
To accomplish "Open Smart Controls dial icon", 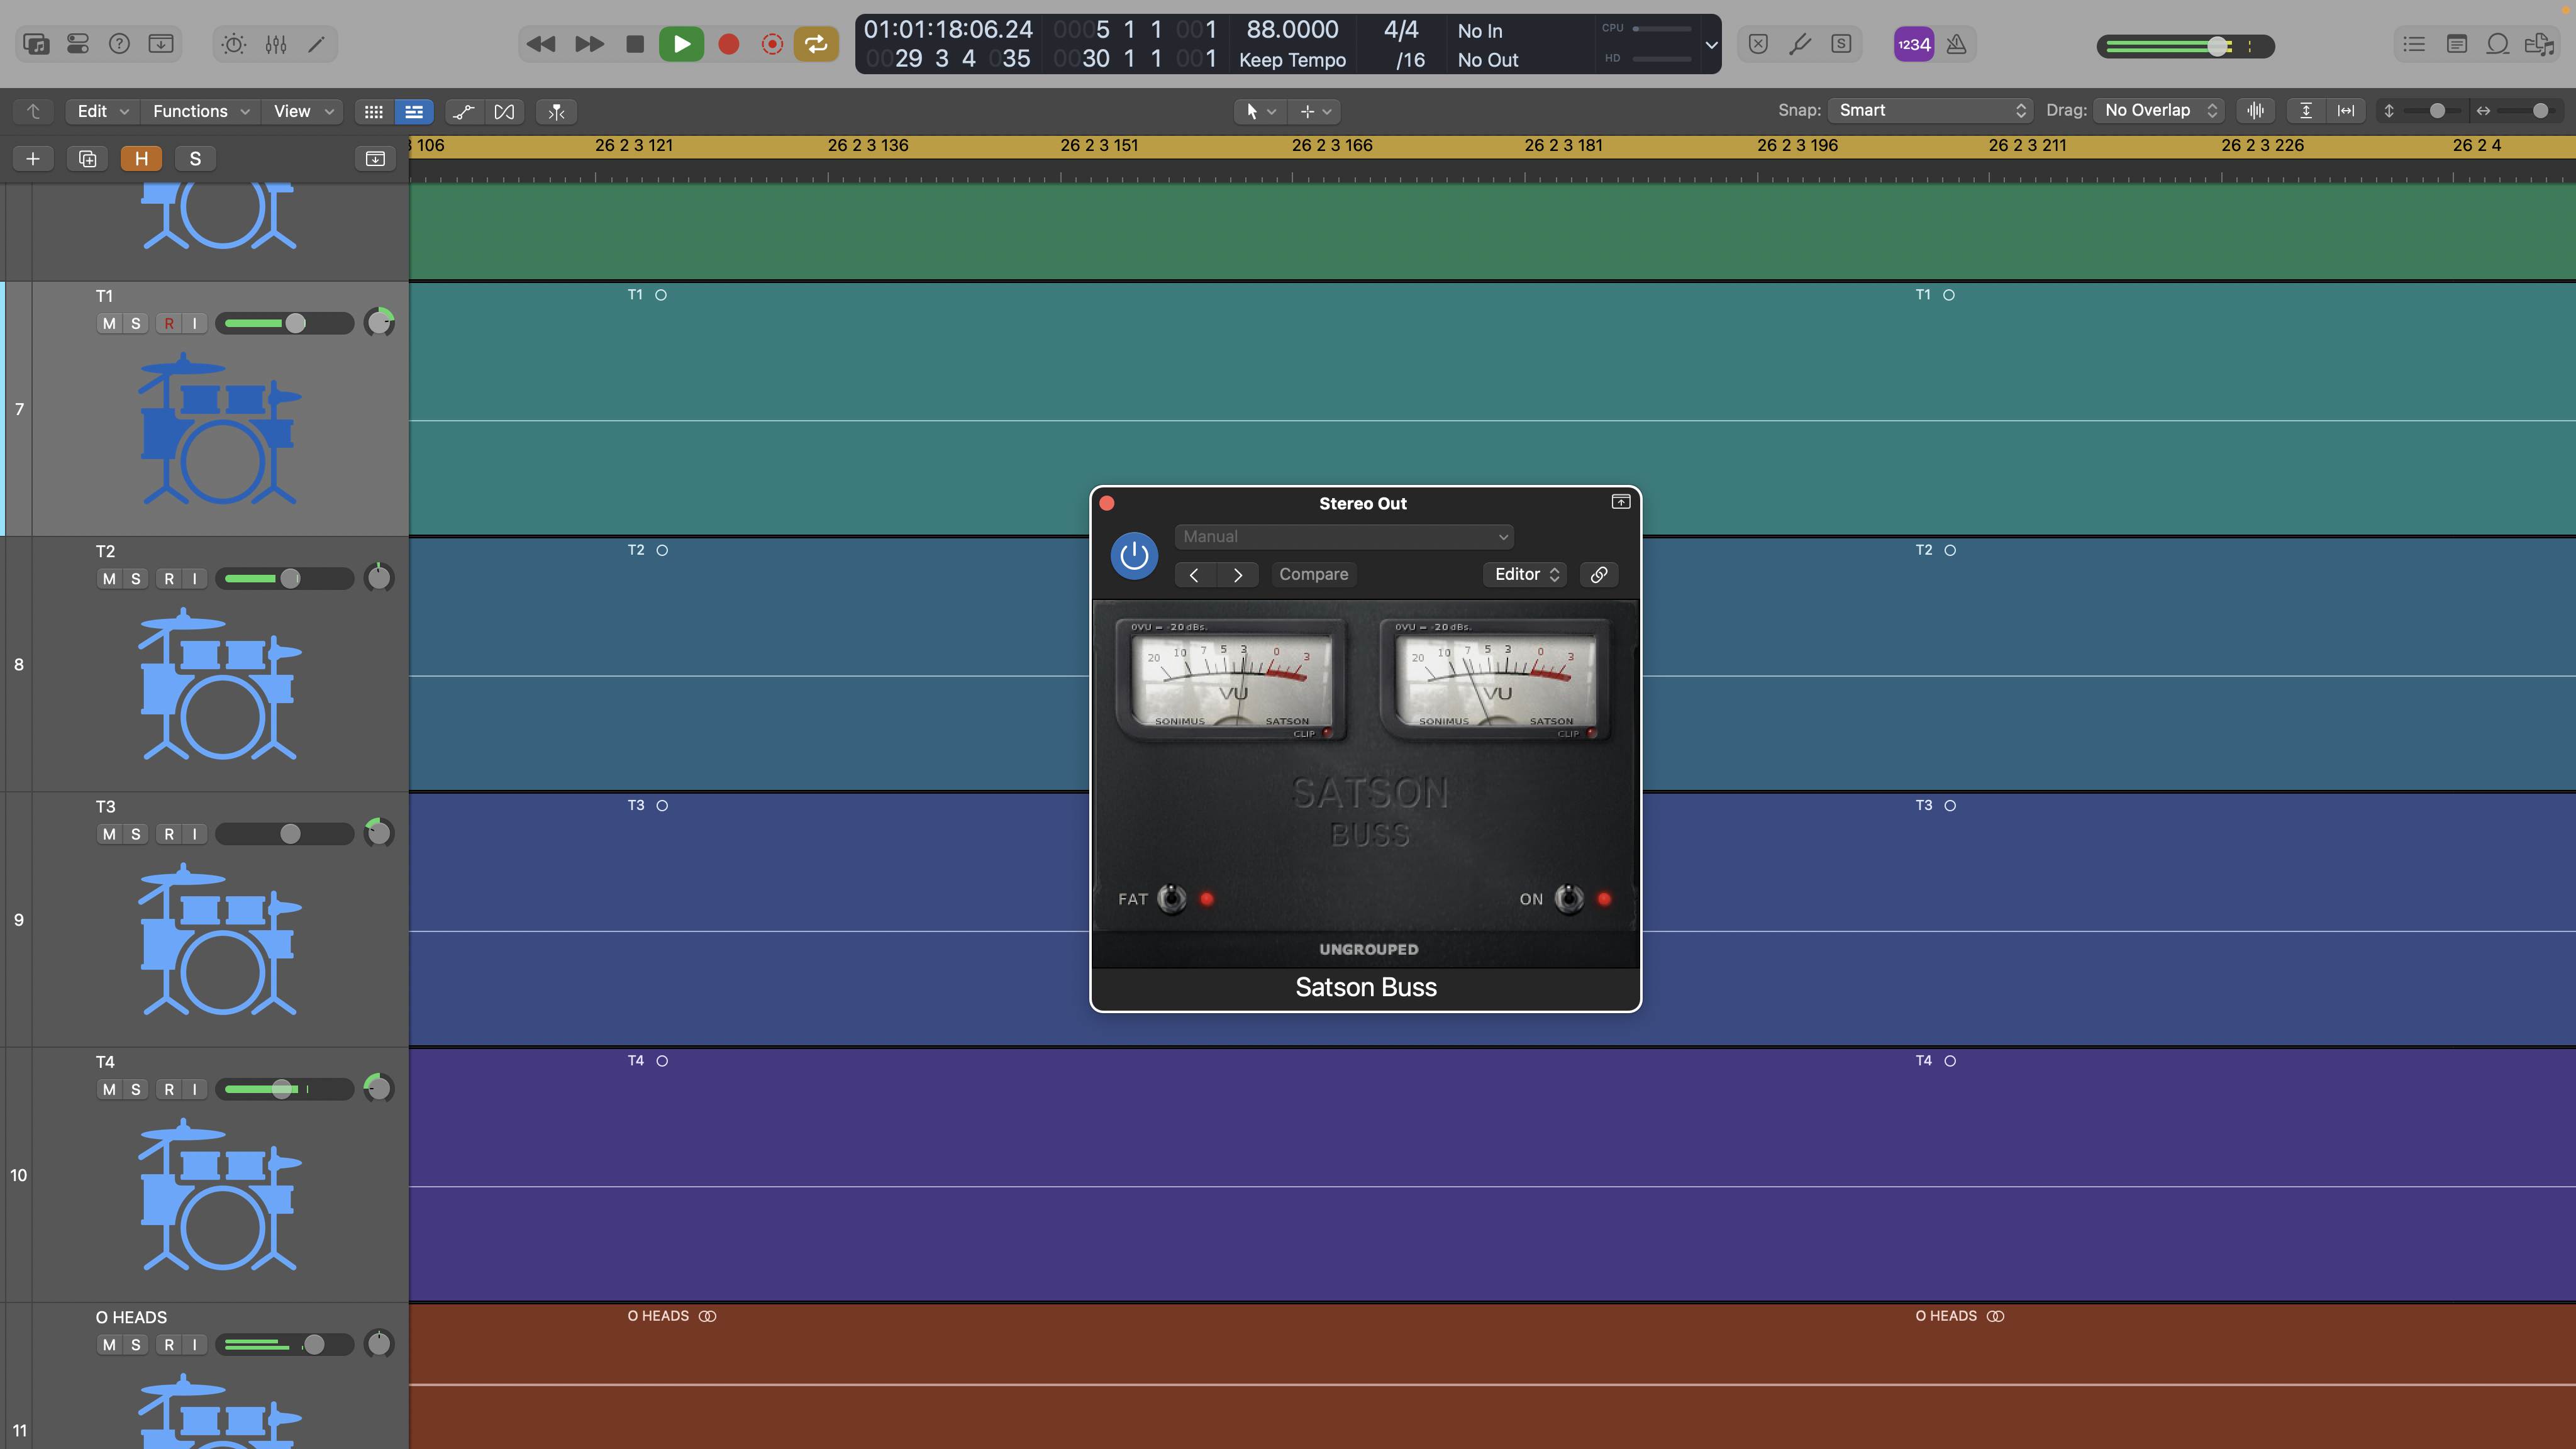I will (234, 44).
